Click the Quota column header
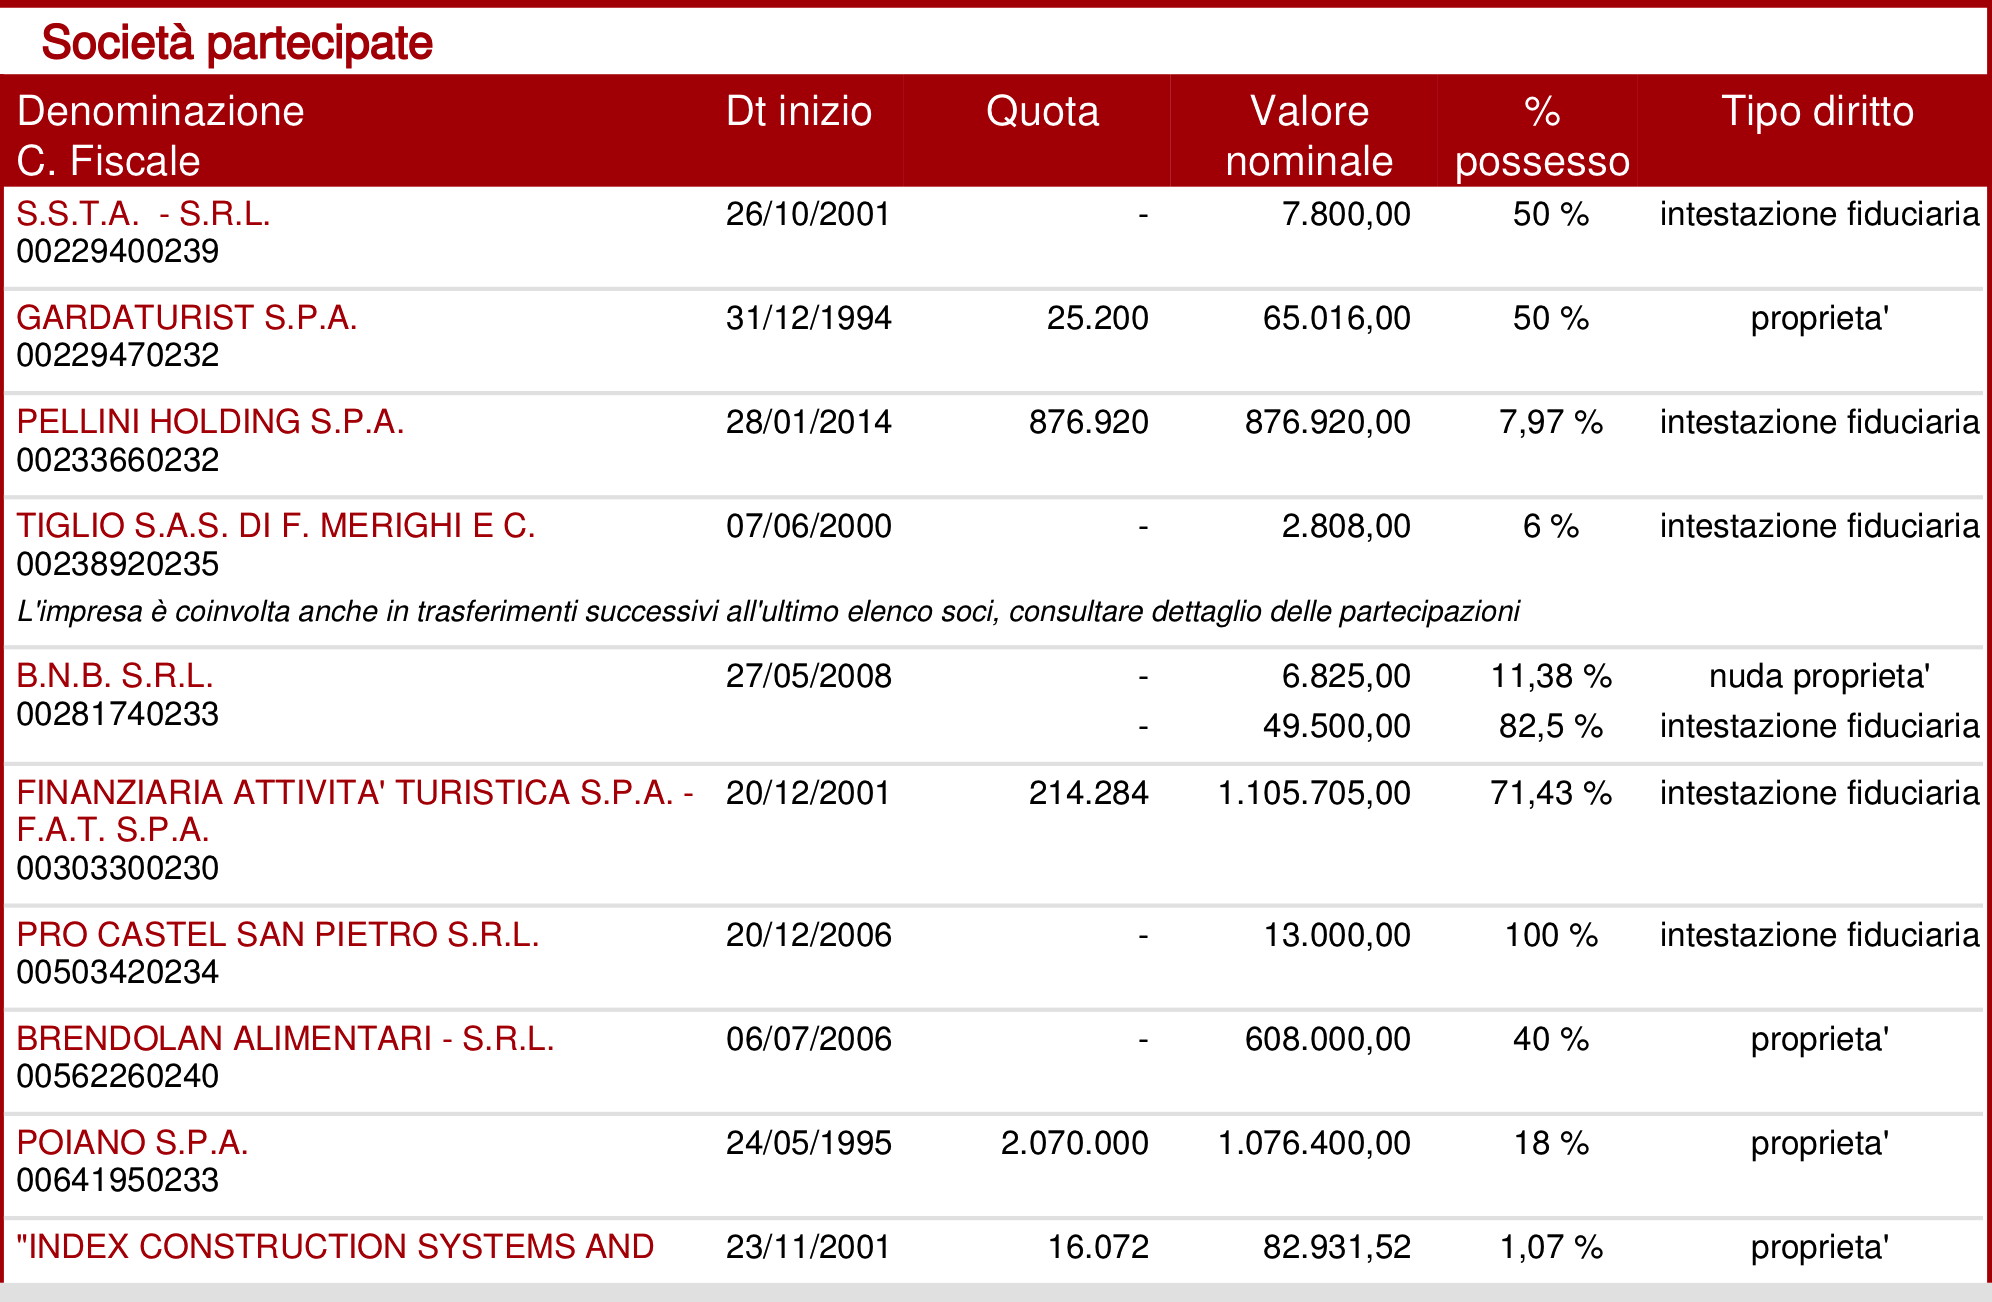Screen dimensions: 1992x1302 click(1042, 111)
